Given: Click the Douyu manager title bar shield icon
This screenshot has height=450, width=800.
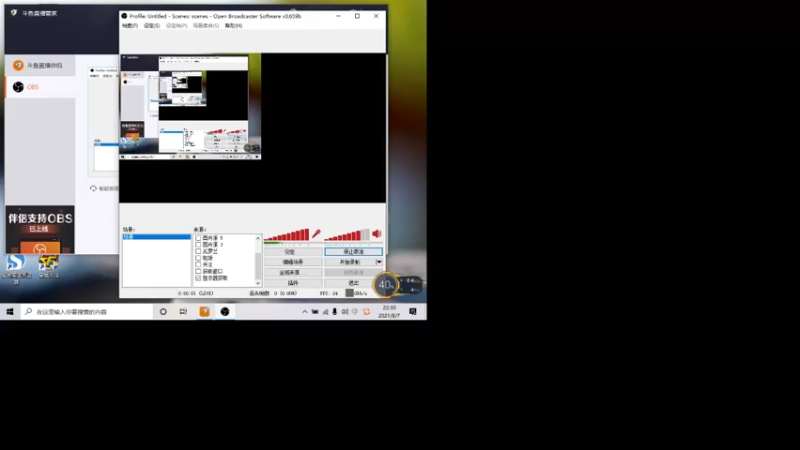Looking at the screenshot, I should [x=14, y=13].
